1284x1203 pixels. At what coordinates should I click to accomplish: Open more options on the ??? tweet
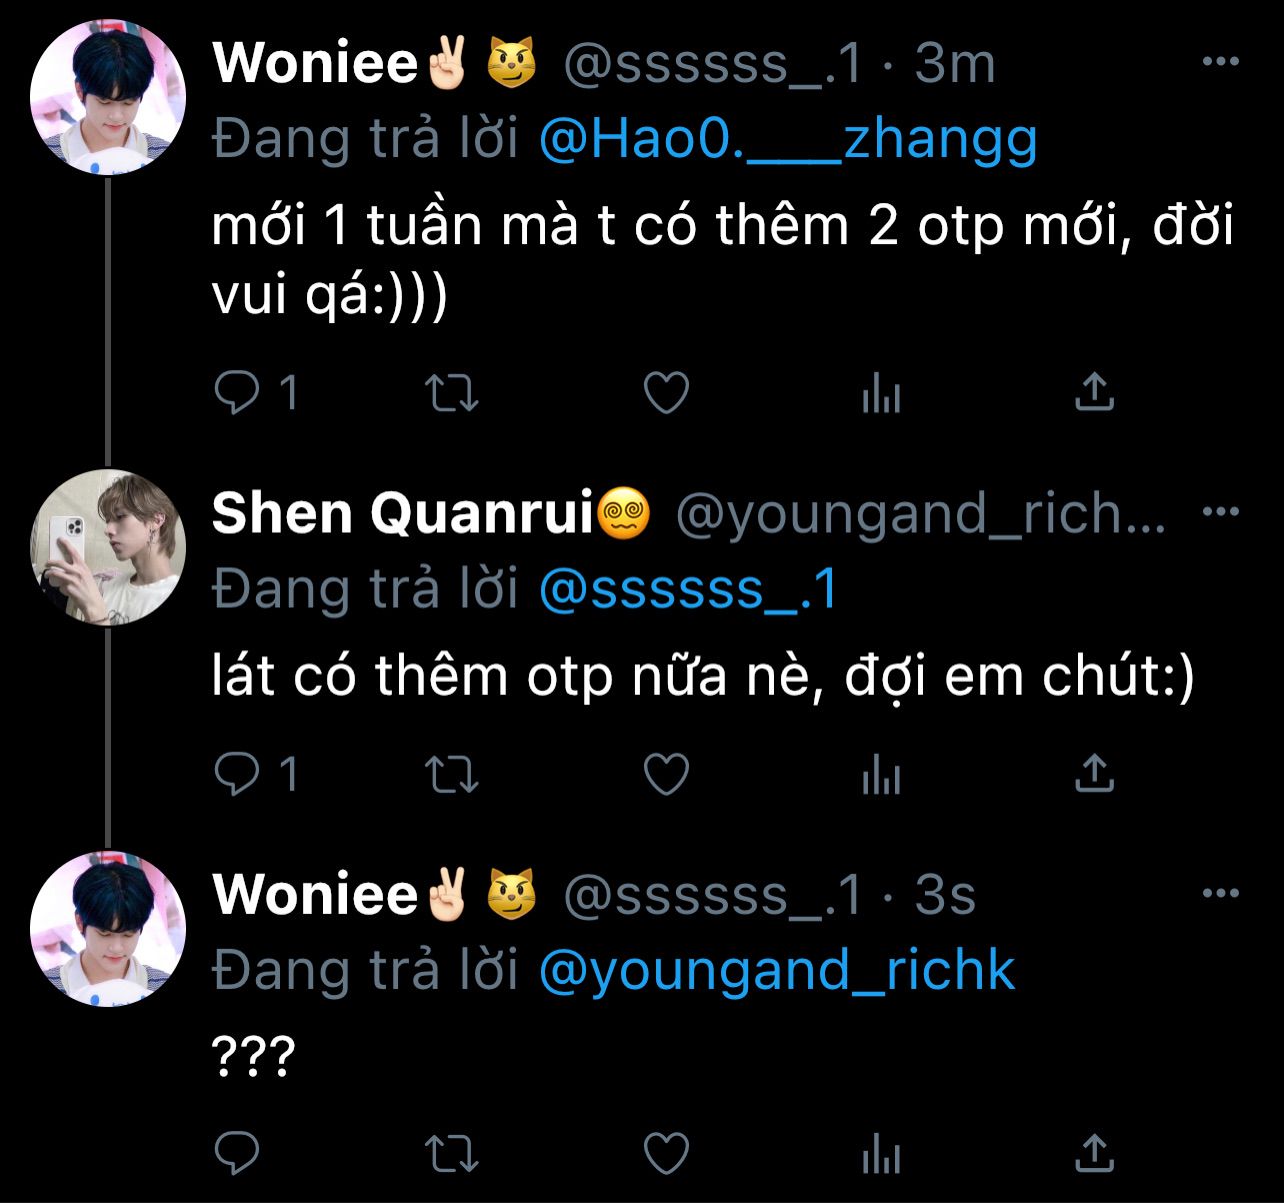tap(1220, 893)
